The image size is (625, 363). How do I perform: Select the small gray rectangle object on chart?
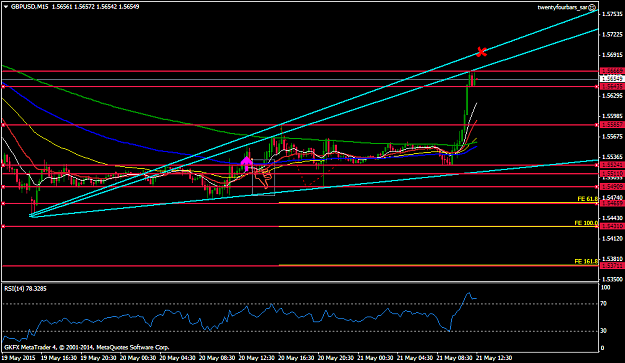(x=263, y=177)
